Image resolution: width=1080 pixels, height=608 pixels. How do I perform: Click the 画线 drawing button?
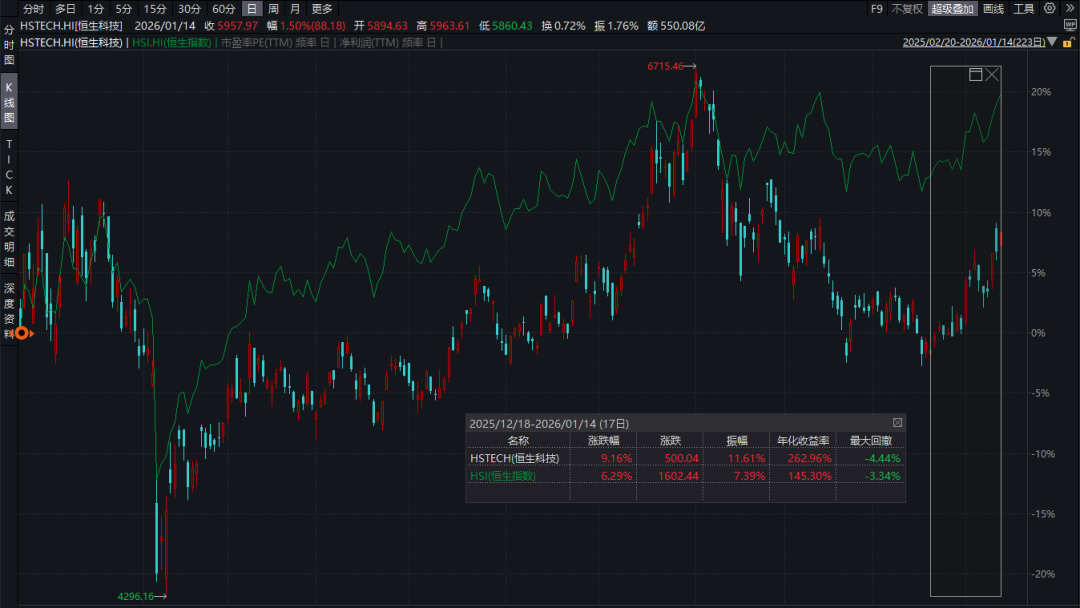pos(993,9)
